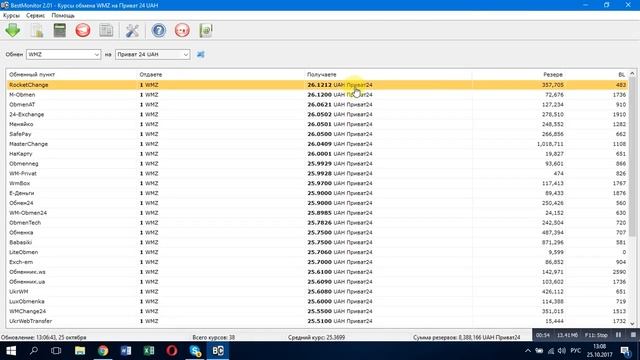The height and width of the screenshot is (360, 640).
Task: Select the WmBox row
Action: point(318,183)
